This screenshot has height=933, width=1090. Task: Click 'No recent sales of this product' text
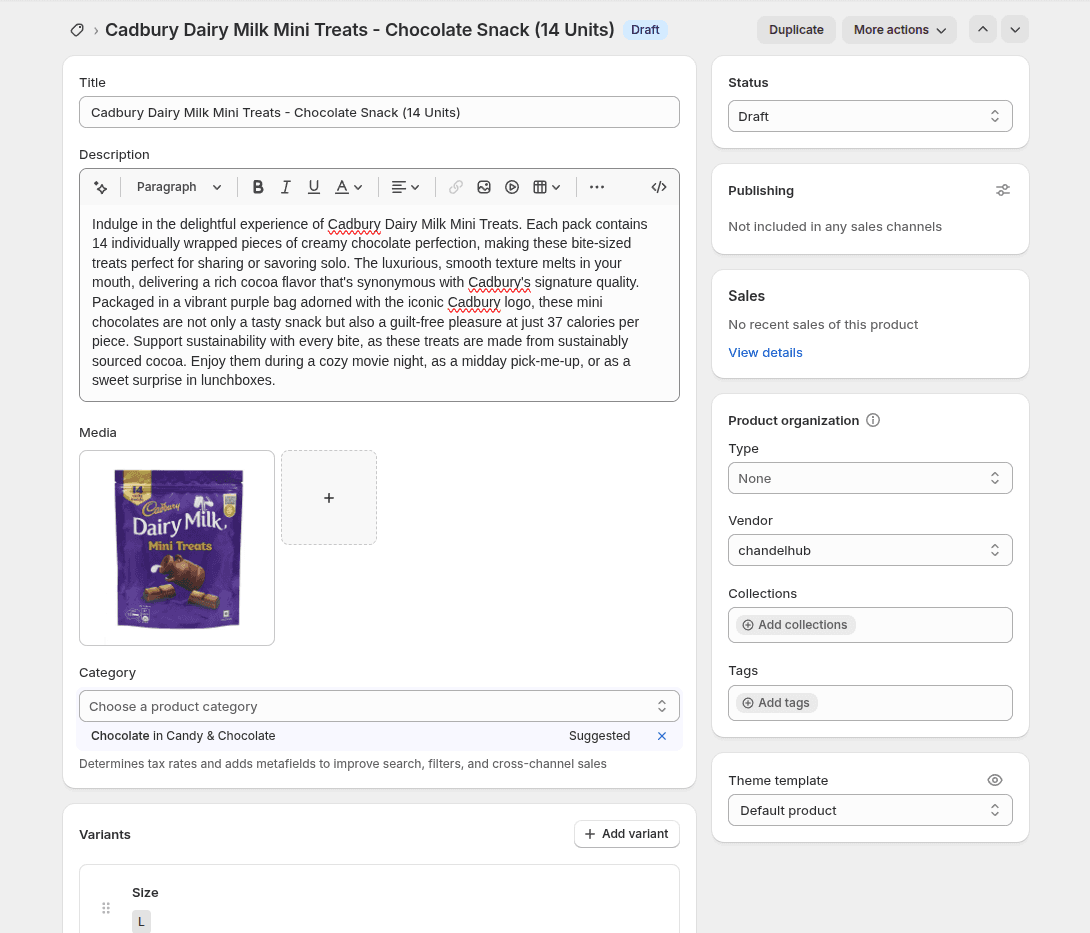click(x=823, y=325)
